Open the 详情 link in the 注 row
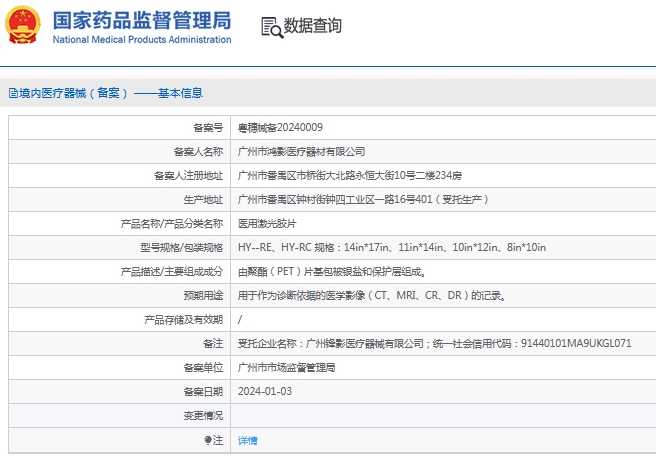This screenshot has width=656, height=459. 248,440
